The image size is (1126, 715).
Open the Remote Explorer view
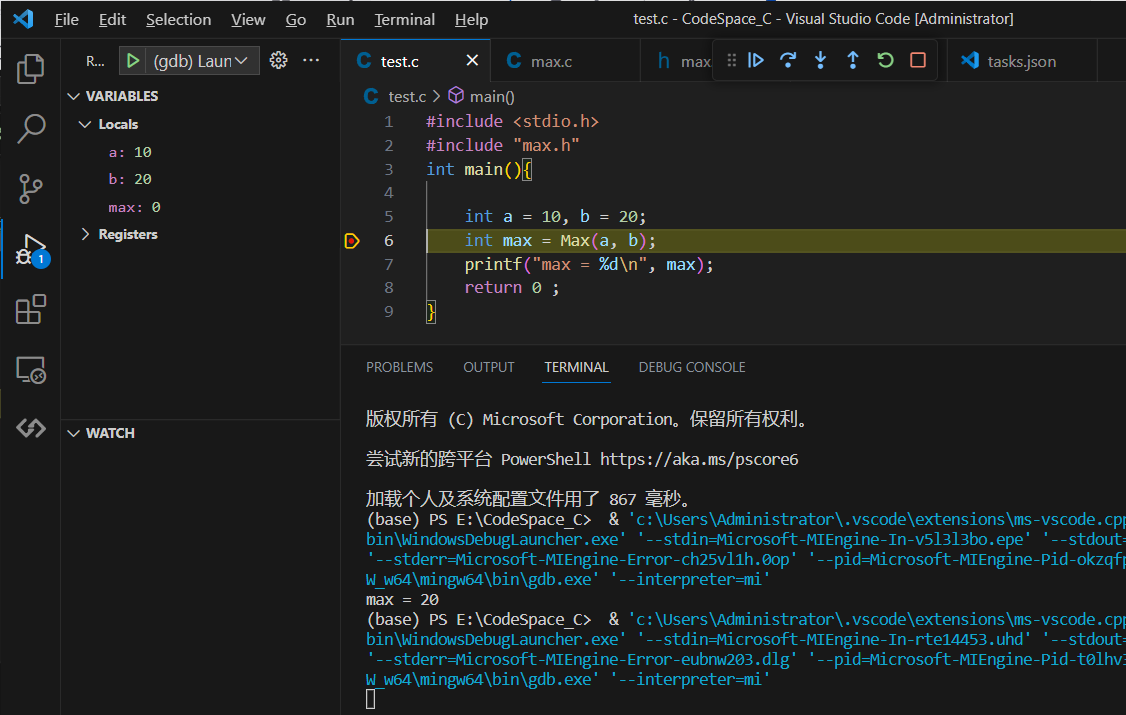pos(30,370)
